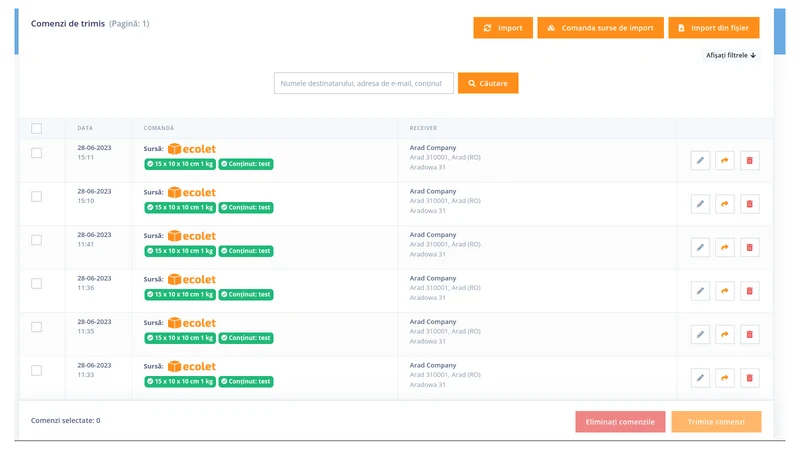This screenshot has height=450, width=800.
Task: Select the order dated 28-06-2023 15:11
Action: point(36,153)
